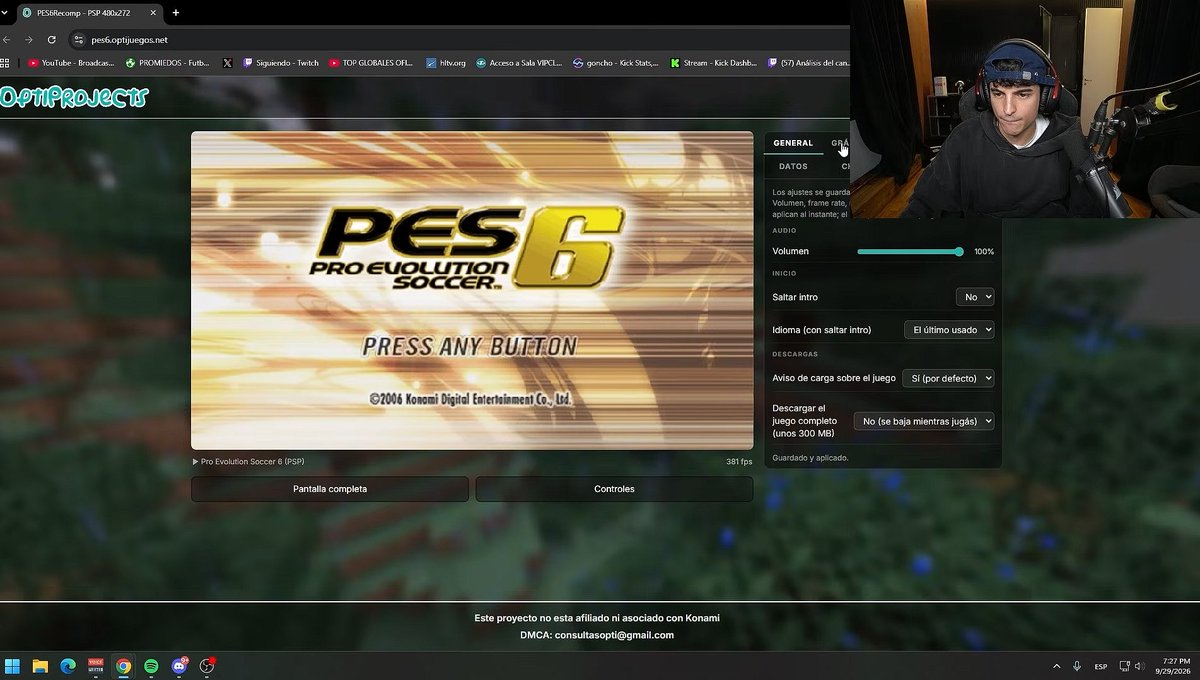
Task: Open the Windows Start menu
Action: click(13, 666)
